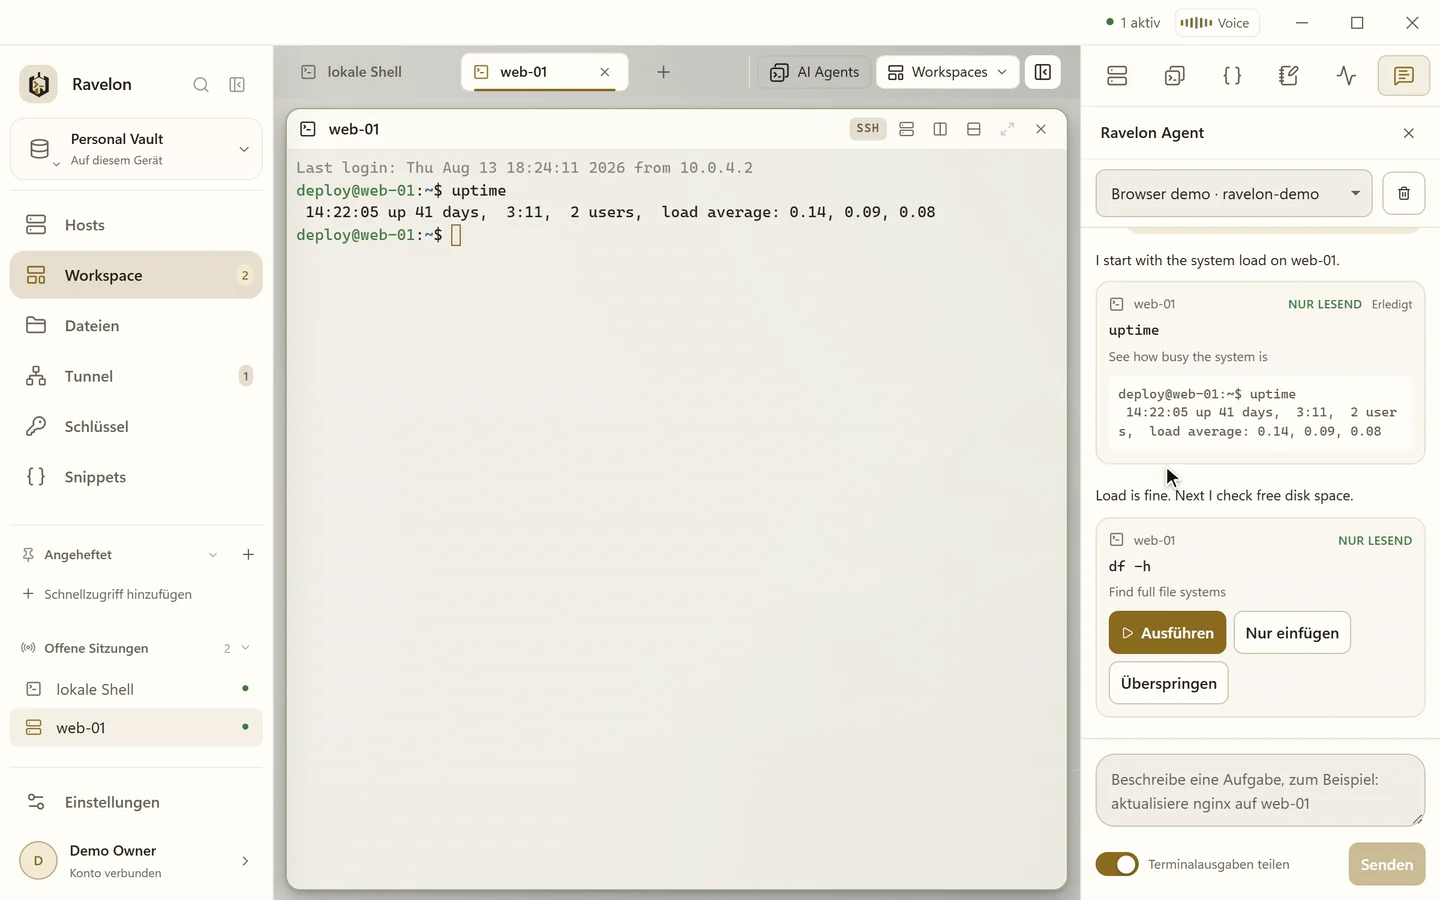Collapse the Angeheftet section chevron
The image size is (1440, 900).
pos(213,555)
